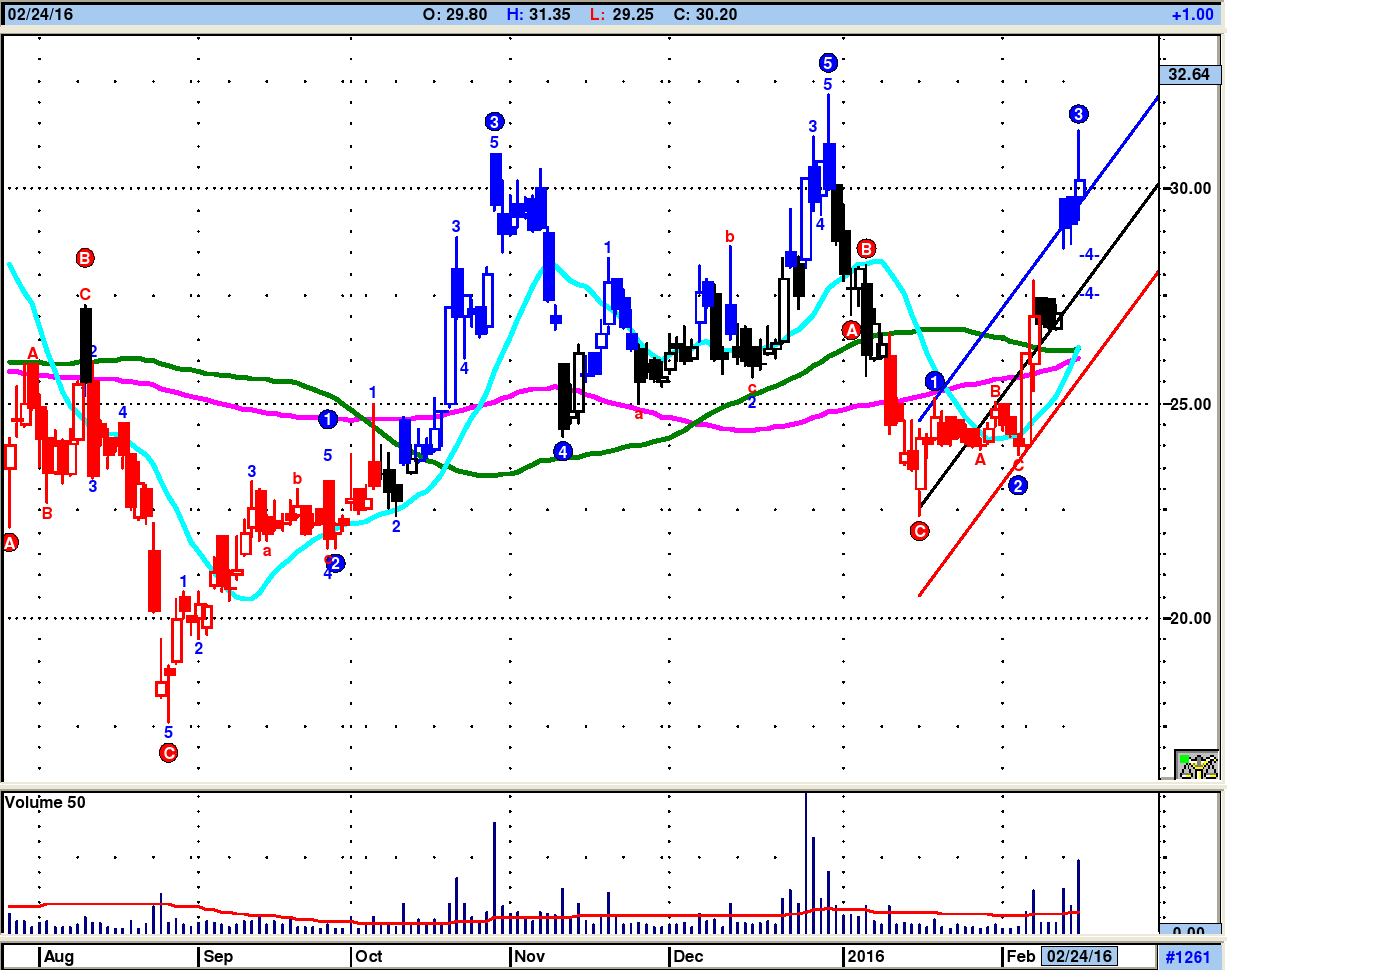Screen dimensions: 1400x970
Task: Click the 20.00 price axis label
Action: click(1190, 618)
